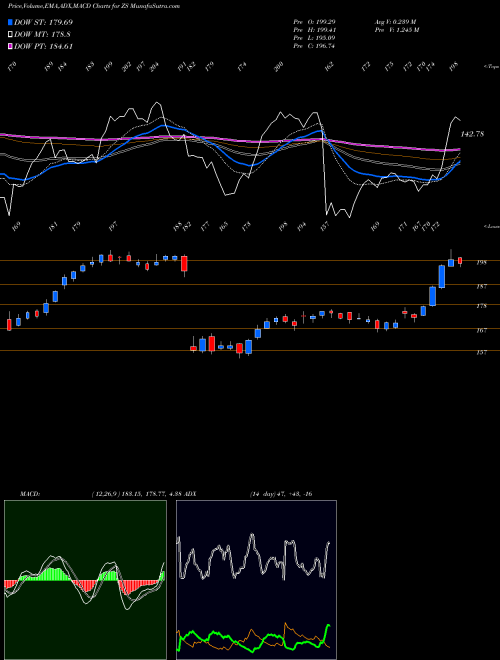Image resolution: width=500 pixels, height=660 pixels.
Task: Click the MACD: heading label
Action: tap(29, 494)
